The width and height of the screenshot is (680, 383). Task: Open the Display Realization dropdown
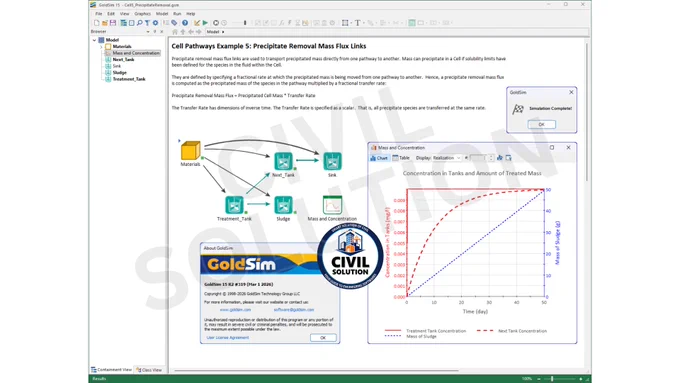447,158
